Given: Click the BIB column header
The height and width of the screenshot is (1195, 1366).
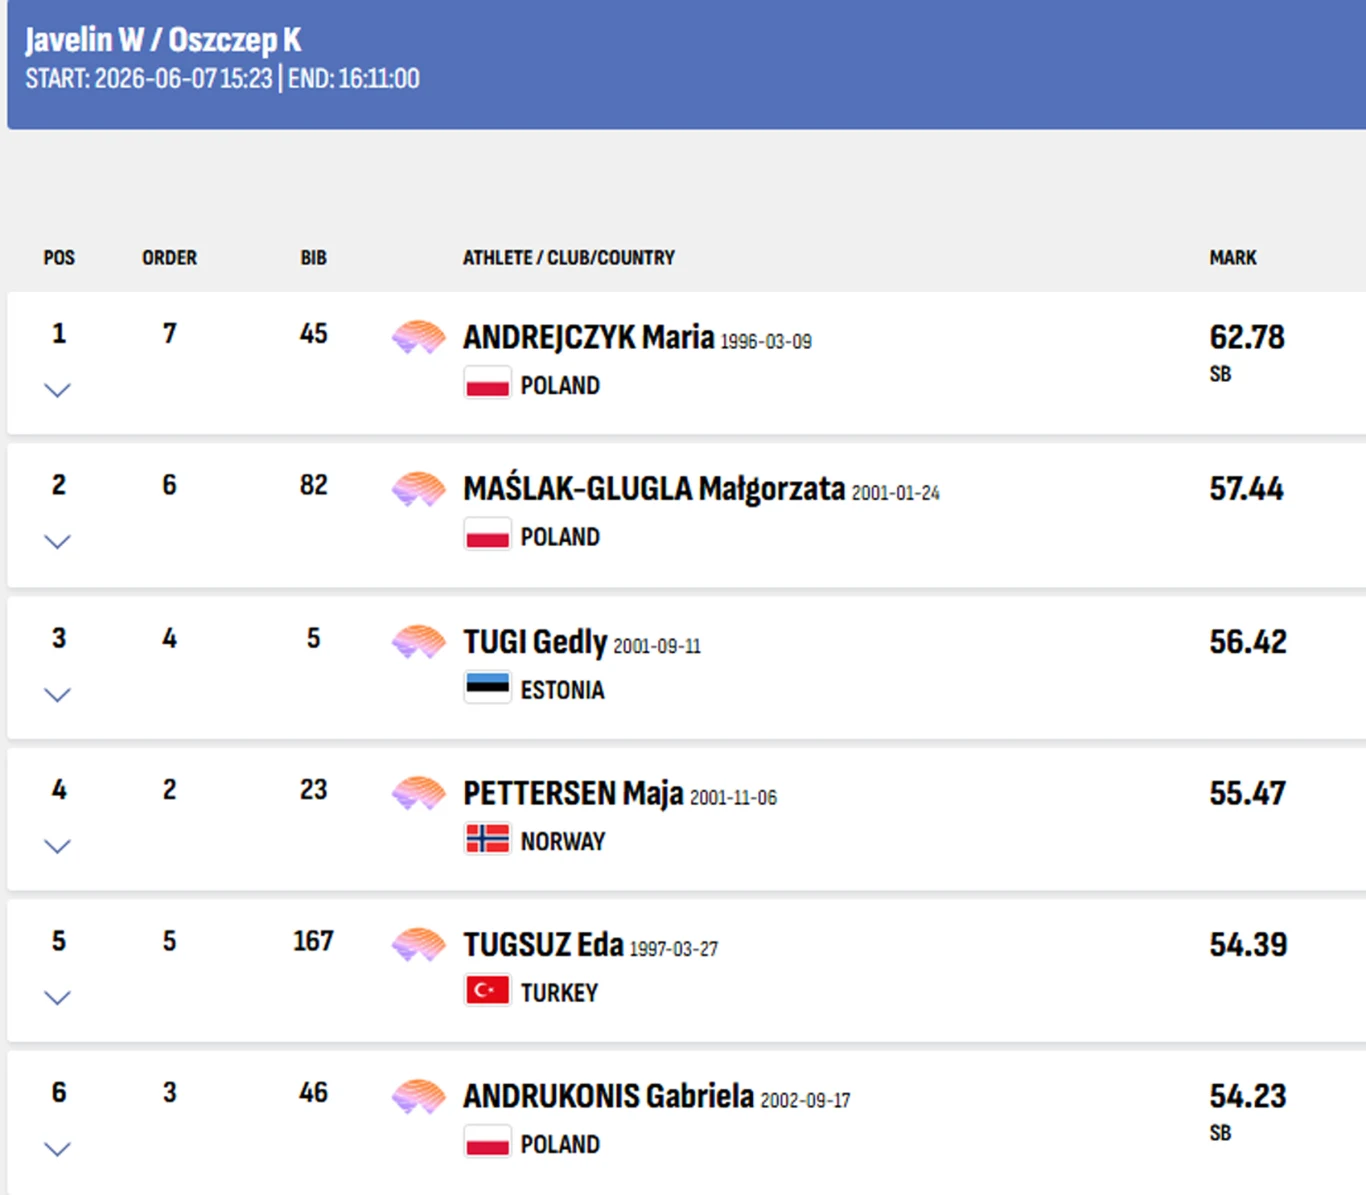Looking at the screenshot, I should pos(313,258).
